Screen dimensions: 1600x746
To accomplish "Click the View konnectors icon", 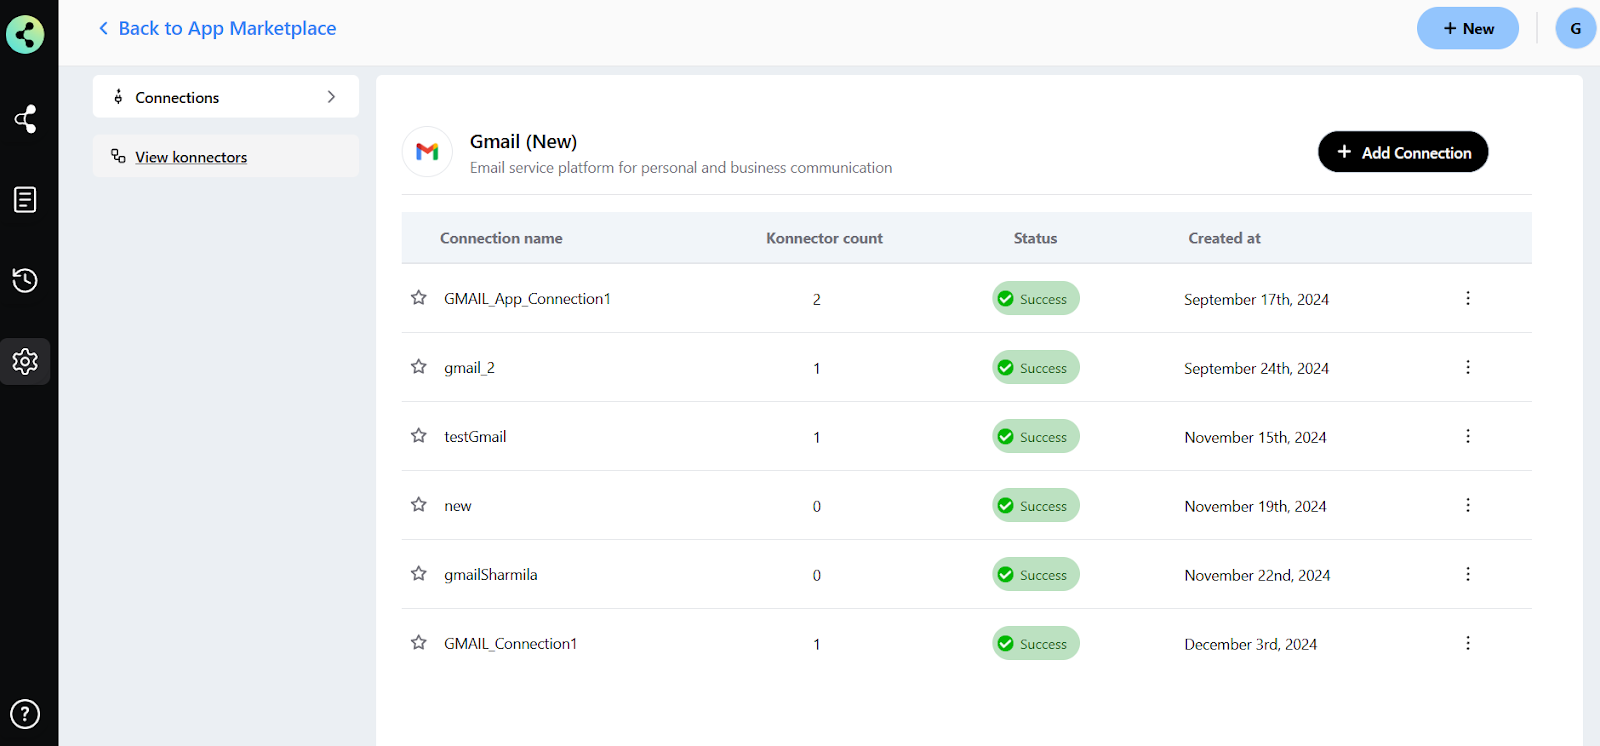I will [x=118, y=156].
